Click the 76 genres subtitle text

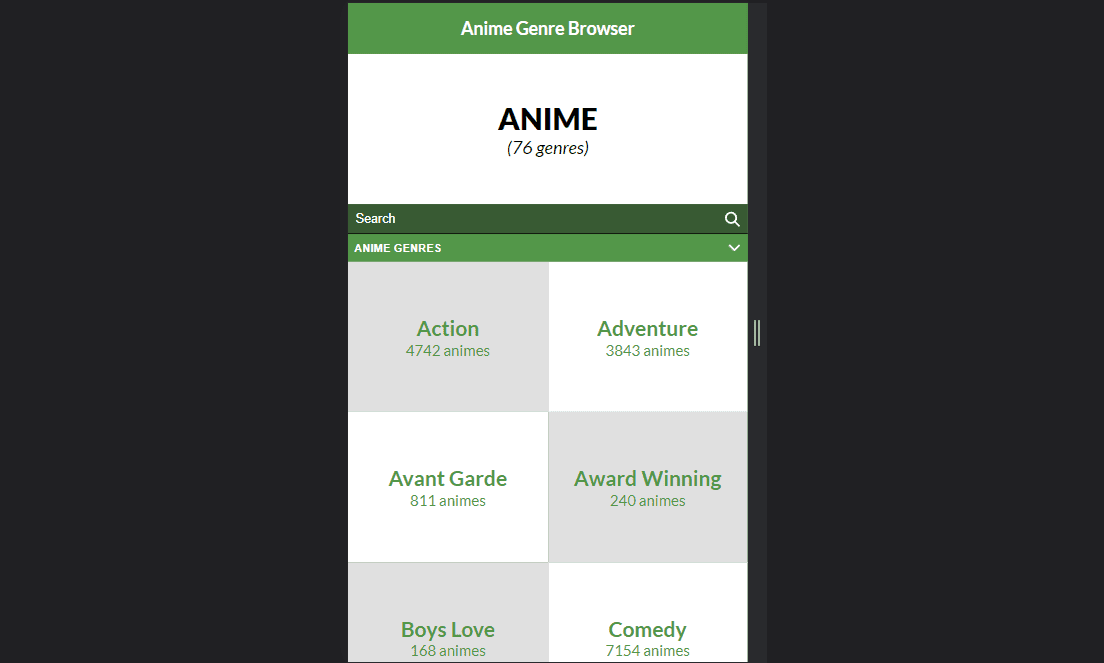[547, 148]
